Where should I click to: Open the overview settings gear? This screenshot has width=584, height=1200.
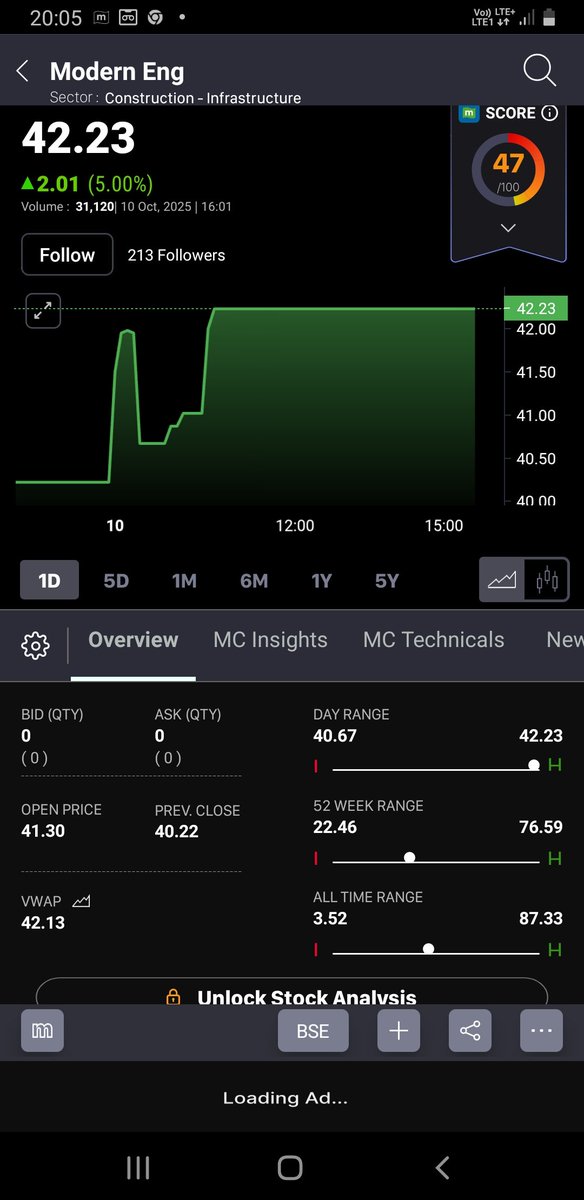(x=35, y=646)
